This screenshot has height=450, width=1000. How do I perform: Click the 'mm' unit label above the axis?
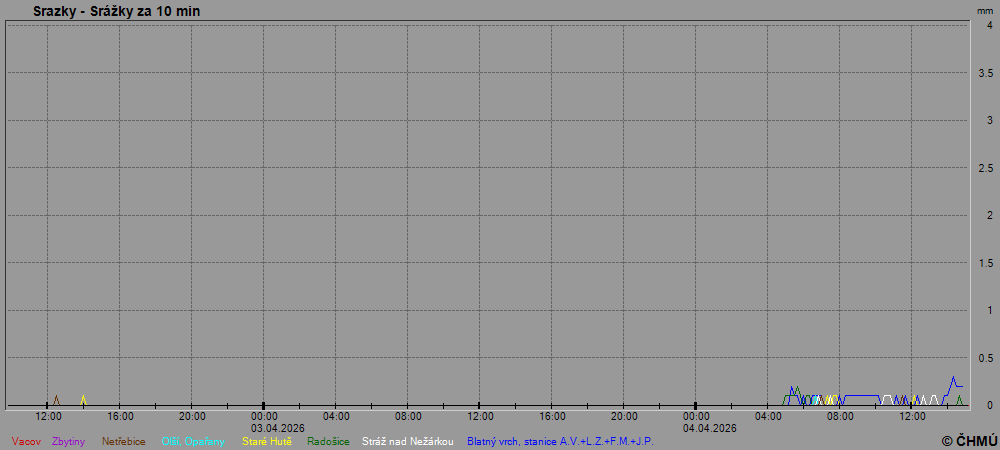[x=985, y=10]
